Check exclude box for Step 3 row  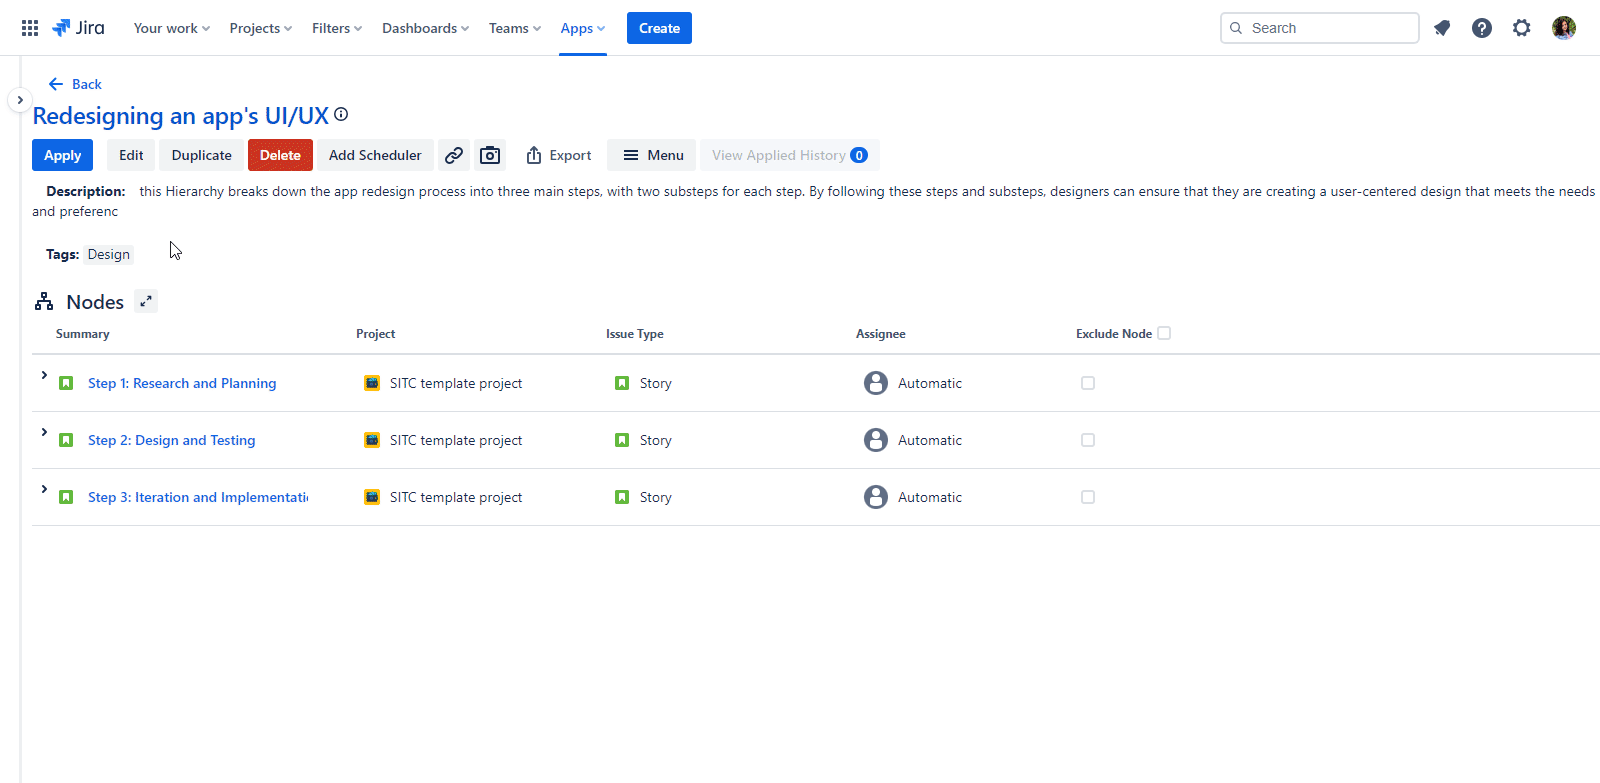1088,497
